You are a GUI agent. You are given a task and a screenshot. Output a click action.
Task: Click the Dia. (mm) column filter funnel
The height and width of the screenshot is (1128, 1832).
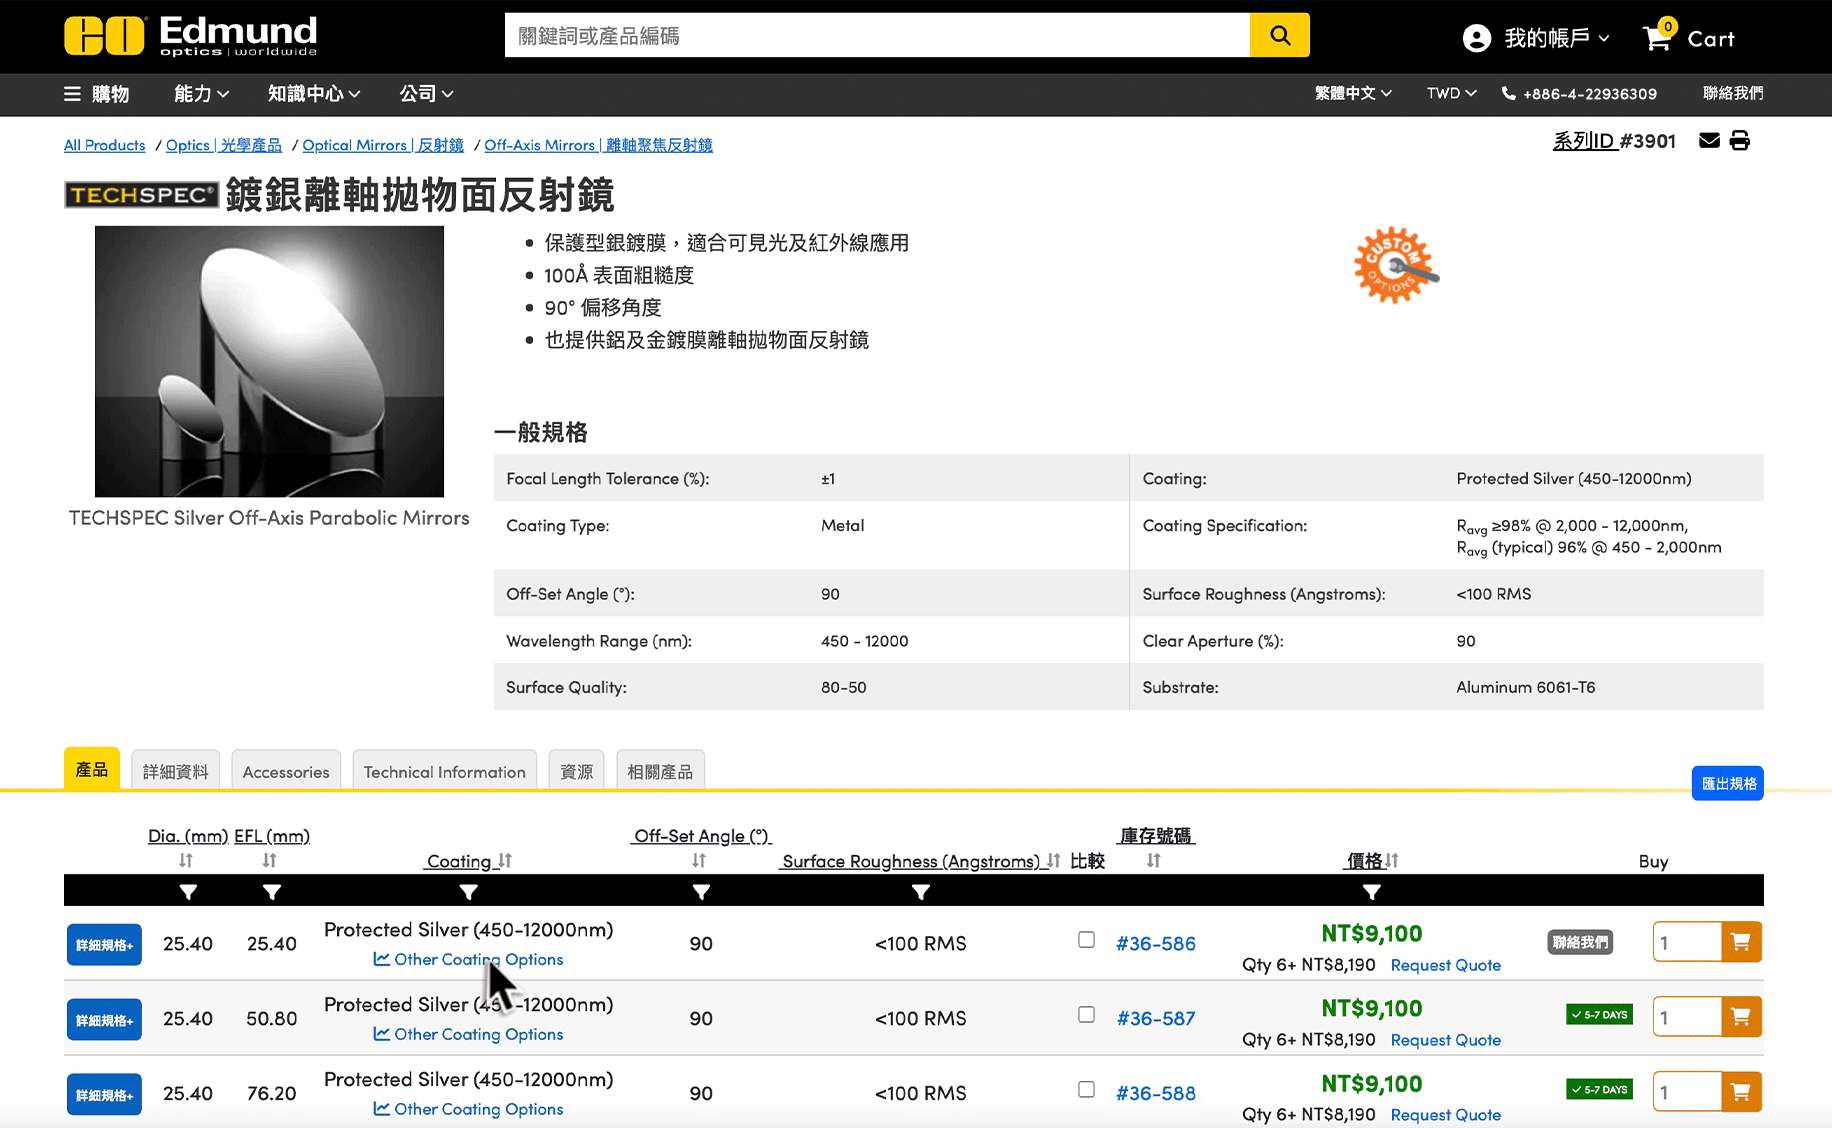click(188, 891)
